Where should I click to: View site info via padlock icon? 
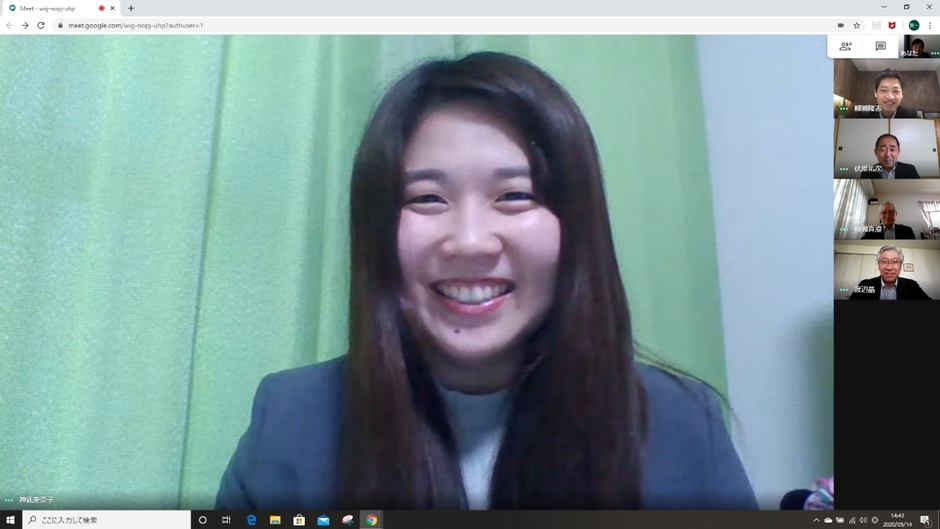pos(60,25)
